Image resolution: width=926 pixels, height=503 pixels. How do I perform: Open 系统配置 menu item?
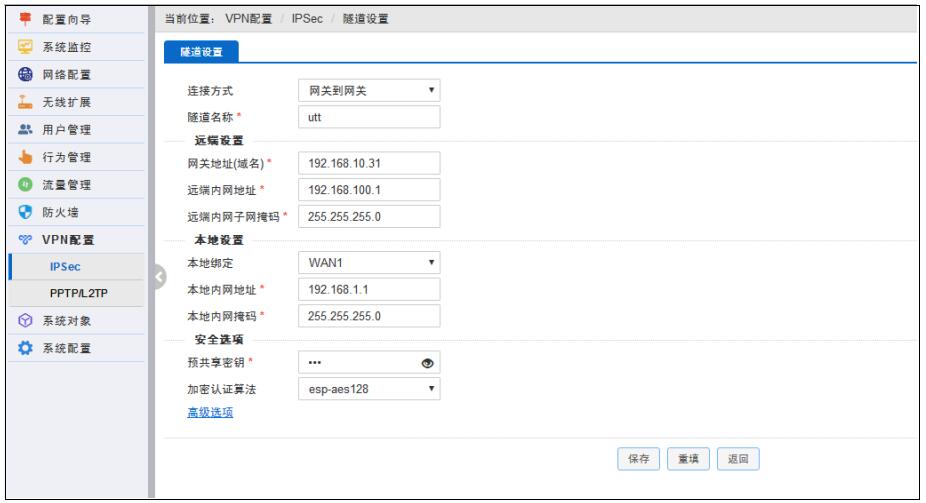[76, 348]
